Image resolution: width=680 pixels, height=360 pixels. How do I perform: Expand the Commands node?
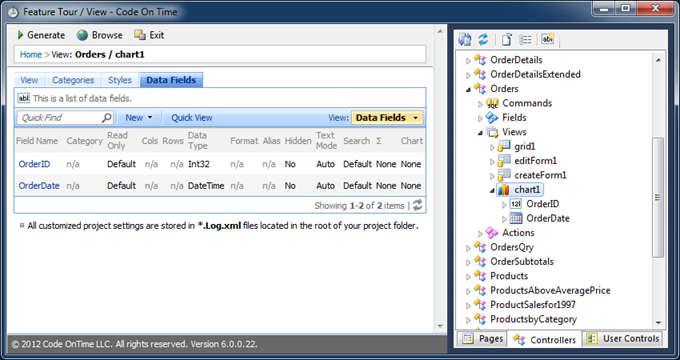[480, 104]
